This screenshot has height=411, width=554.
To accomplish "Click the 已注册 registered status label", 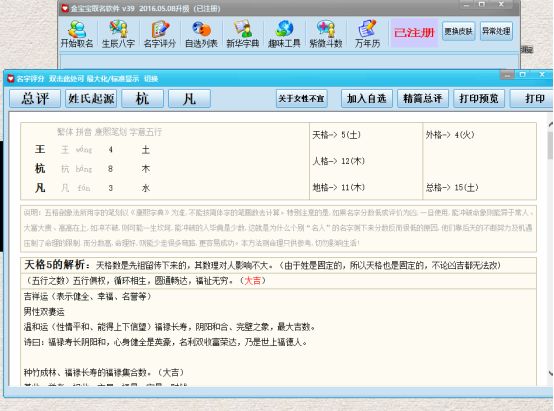I will tap(414, 33).
